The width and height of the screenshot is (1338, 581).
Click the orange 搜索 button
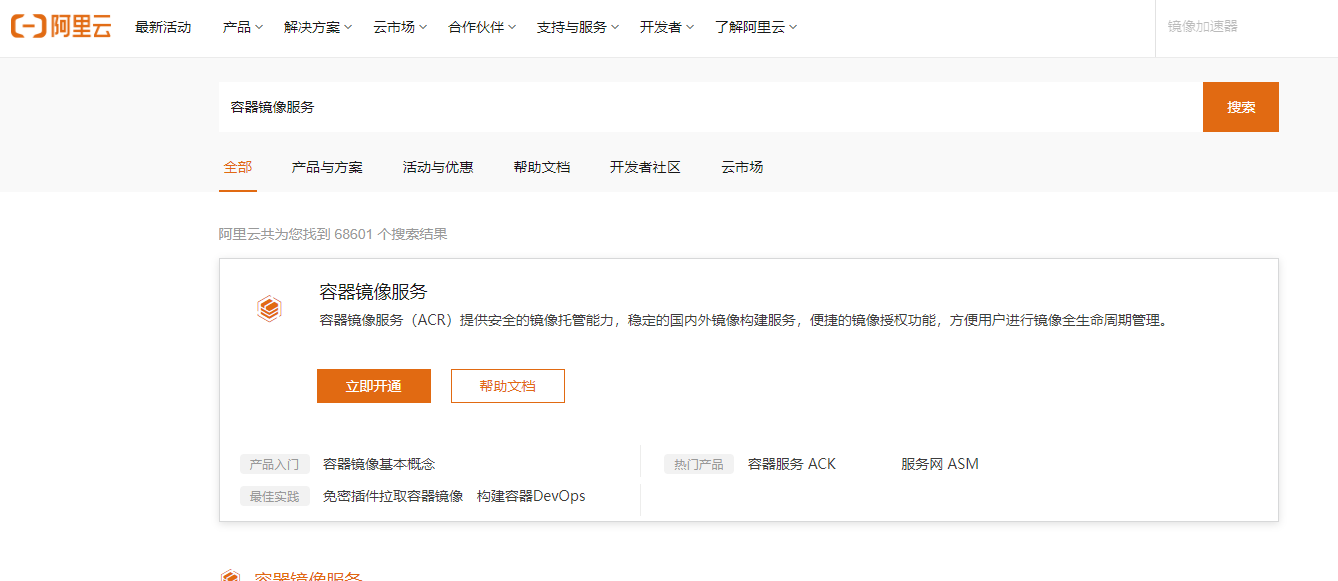click(x=1241, y=107)
